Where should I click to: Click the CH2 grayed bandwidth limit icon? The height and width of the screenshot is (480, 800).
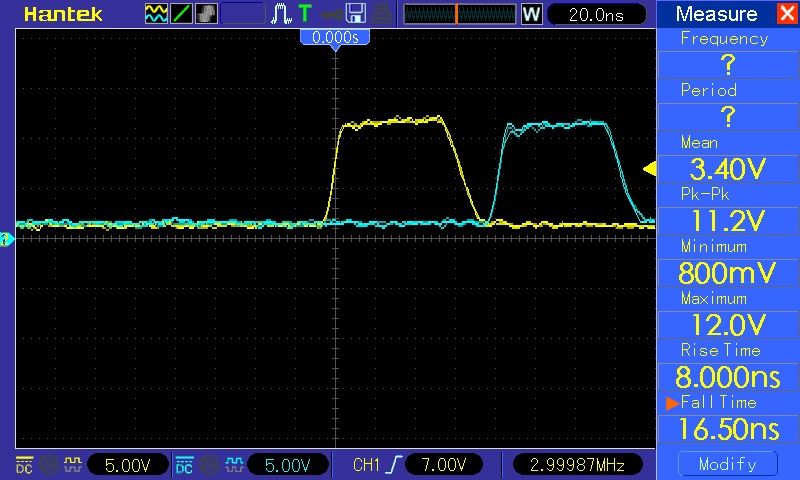[x=209, y=465]
